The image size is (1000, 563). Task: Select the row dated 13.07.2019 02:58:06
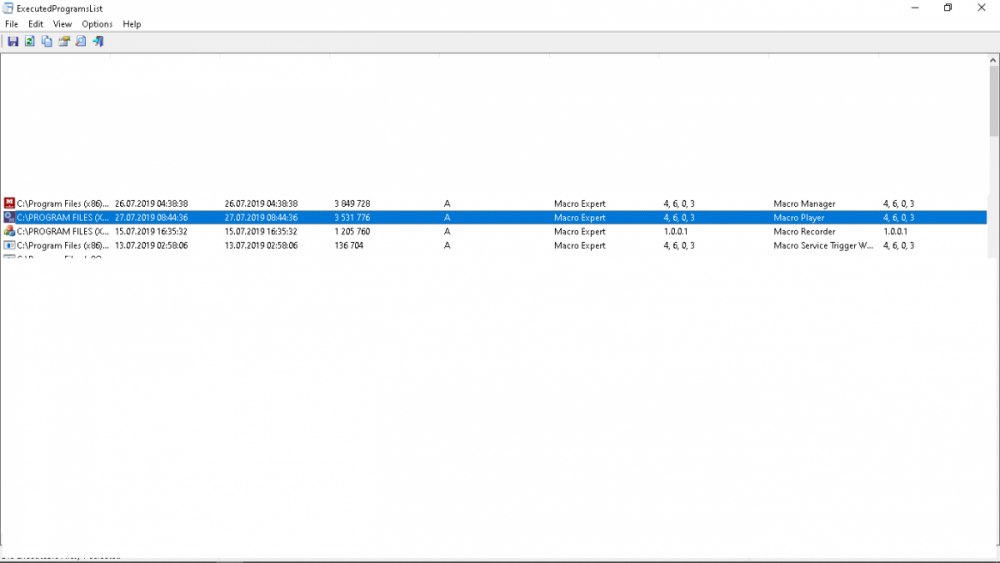point(151,246)
